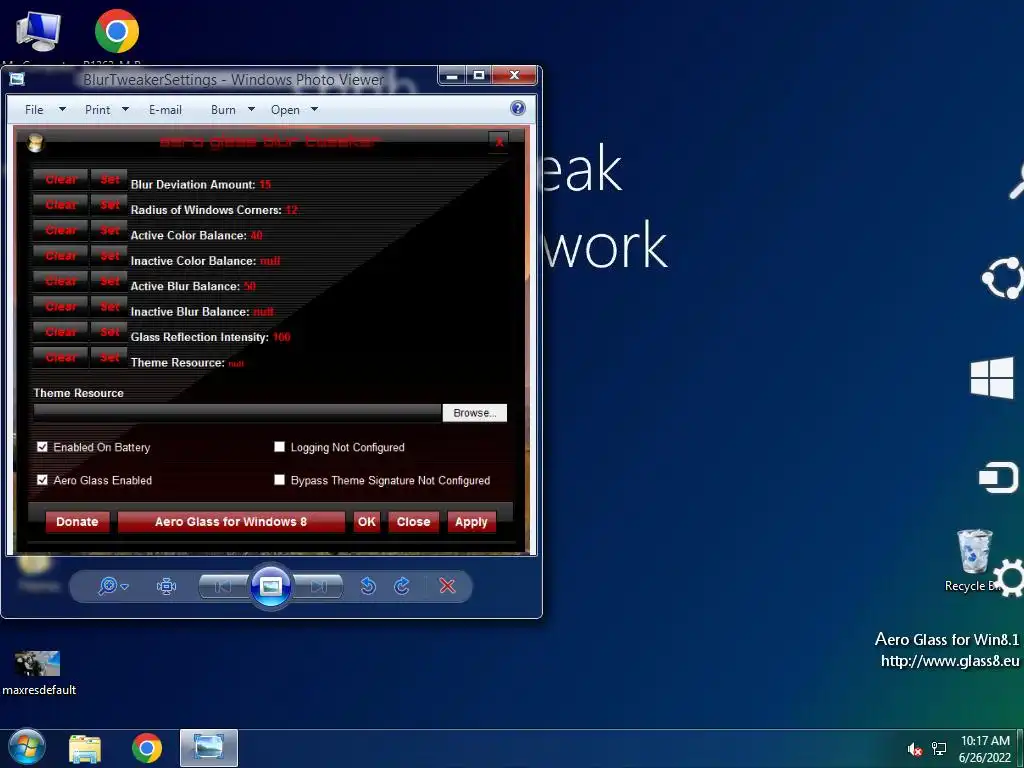Click Clear for Active Blur Balance
The image size is (1024, 768).
(x=61, y=281)
